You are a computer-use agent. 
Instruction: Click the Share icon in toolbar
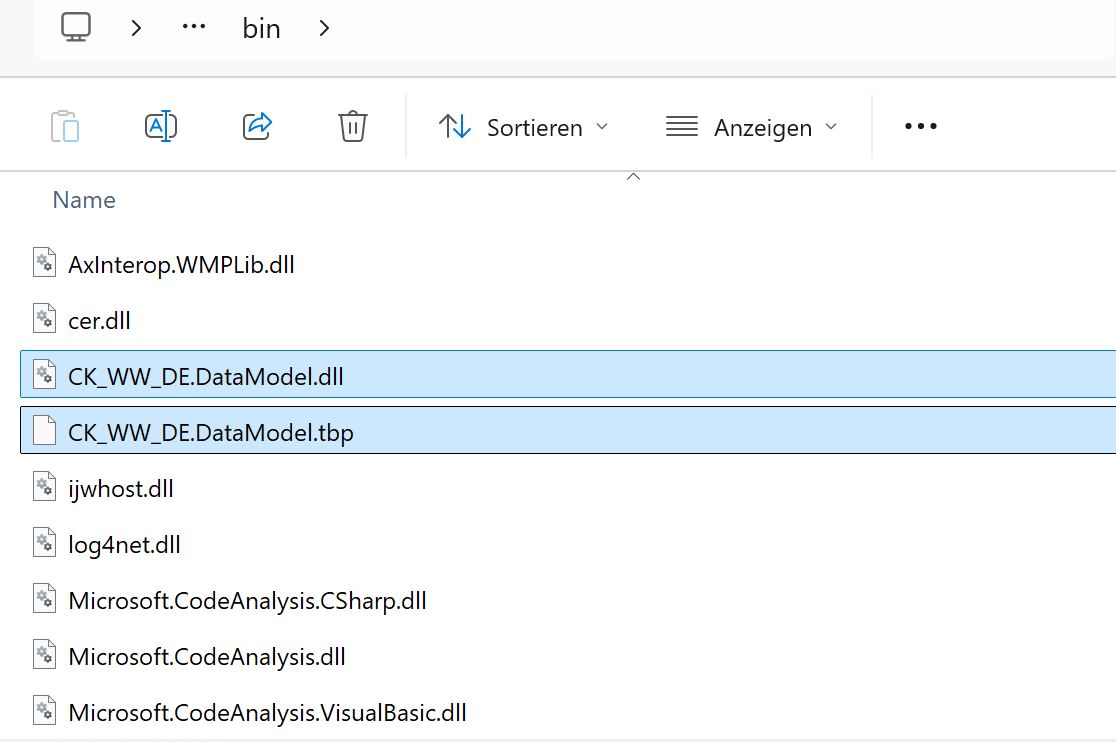point(257,127)
